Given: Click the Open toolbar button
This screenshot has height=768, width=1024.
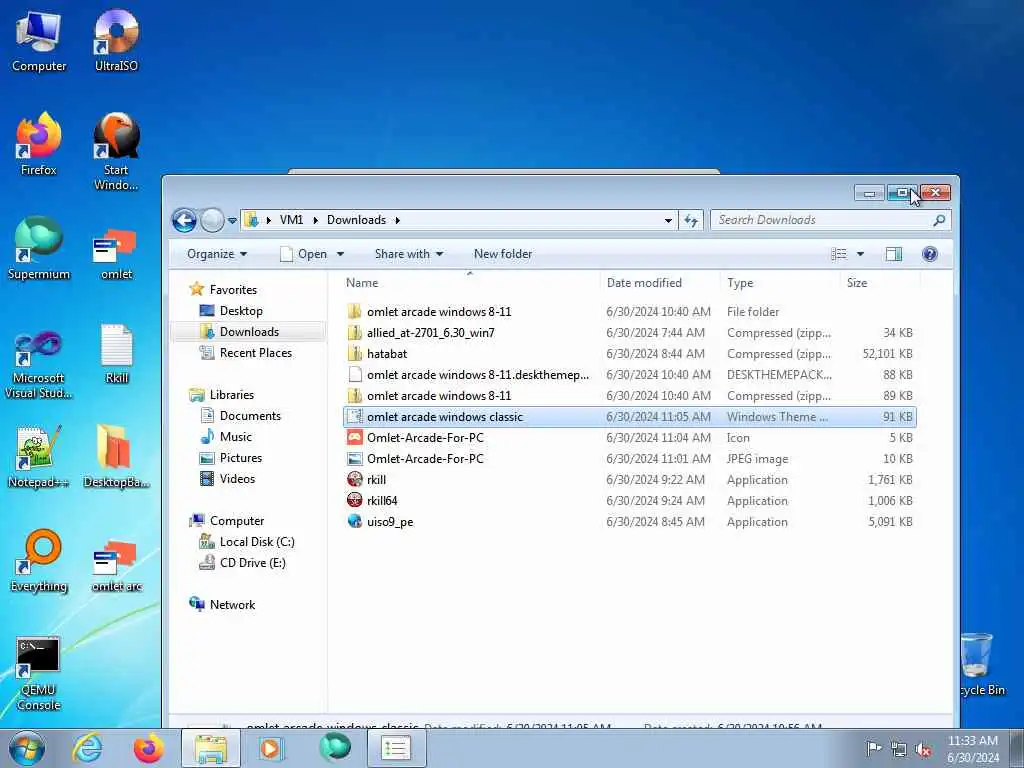Looking at the screenshot, I should [304, 254].
